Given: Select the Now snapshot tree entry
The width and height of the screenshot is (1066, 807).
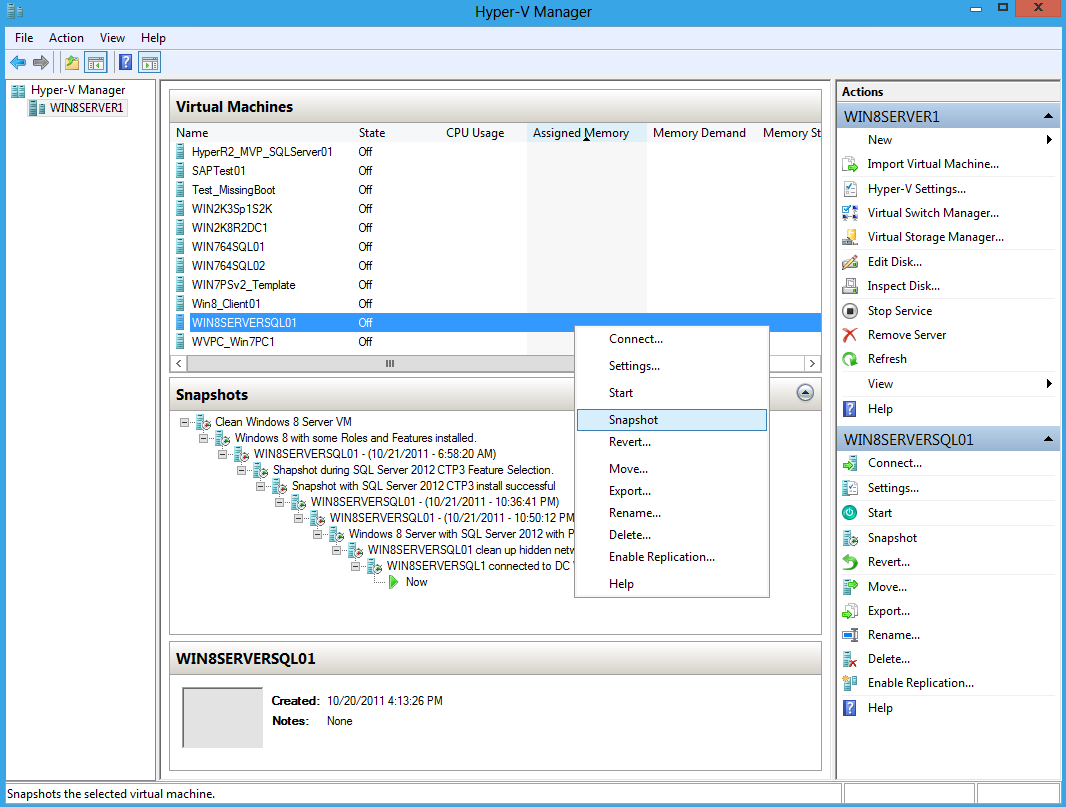Looking at the screenshot, I should pos(416,583).
